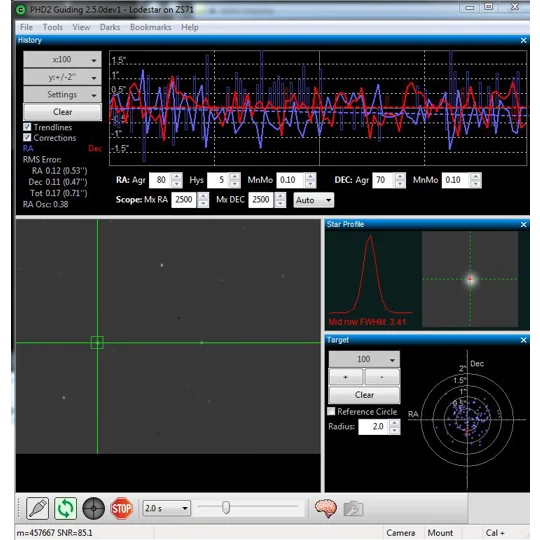Click the Radius spinner arrows
The image size is (540, 540).
pos(395,427)
